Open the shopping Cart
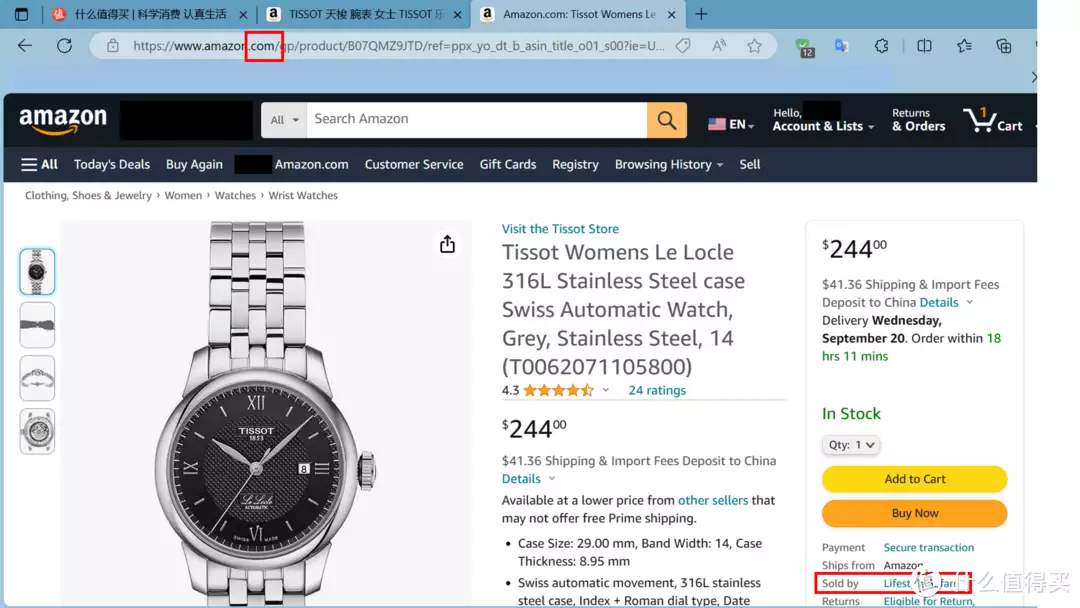 pyautogui.click(x=993, y=120)
